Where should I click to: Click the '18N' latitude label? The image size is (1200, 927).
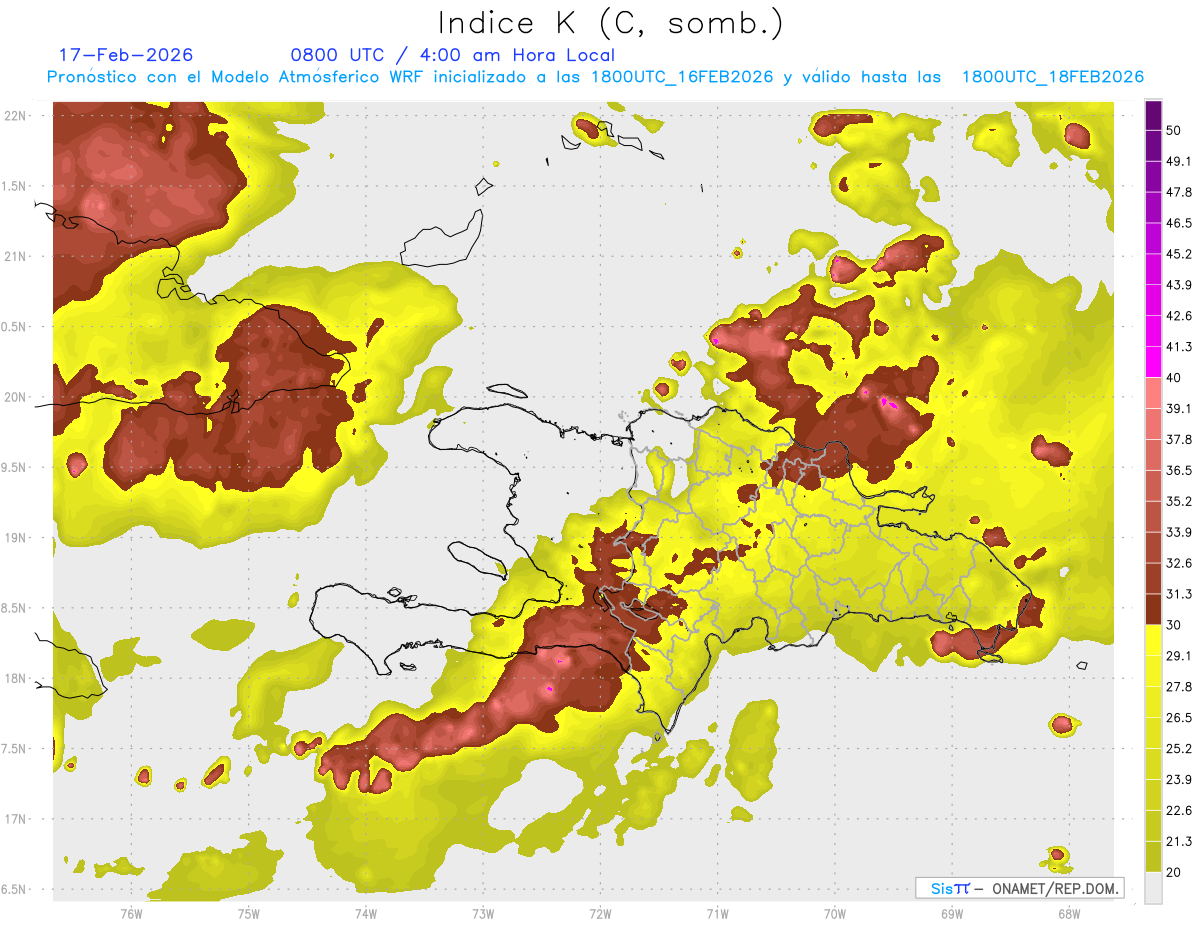pyautogui.click(x=16, y=678)
